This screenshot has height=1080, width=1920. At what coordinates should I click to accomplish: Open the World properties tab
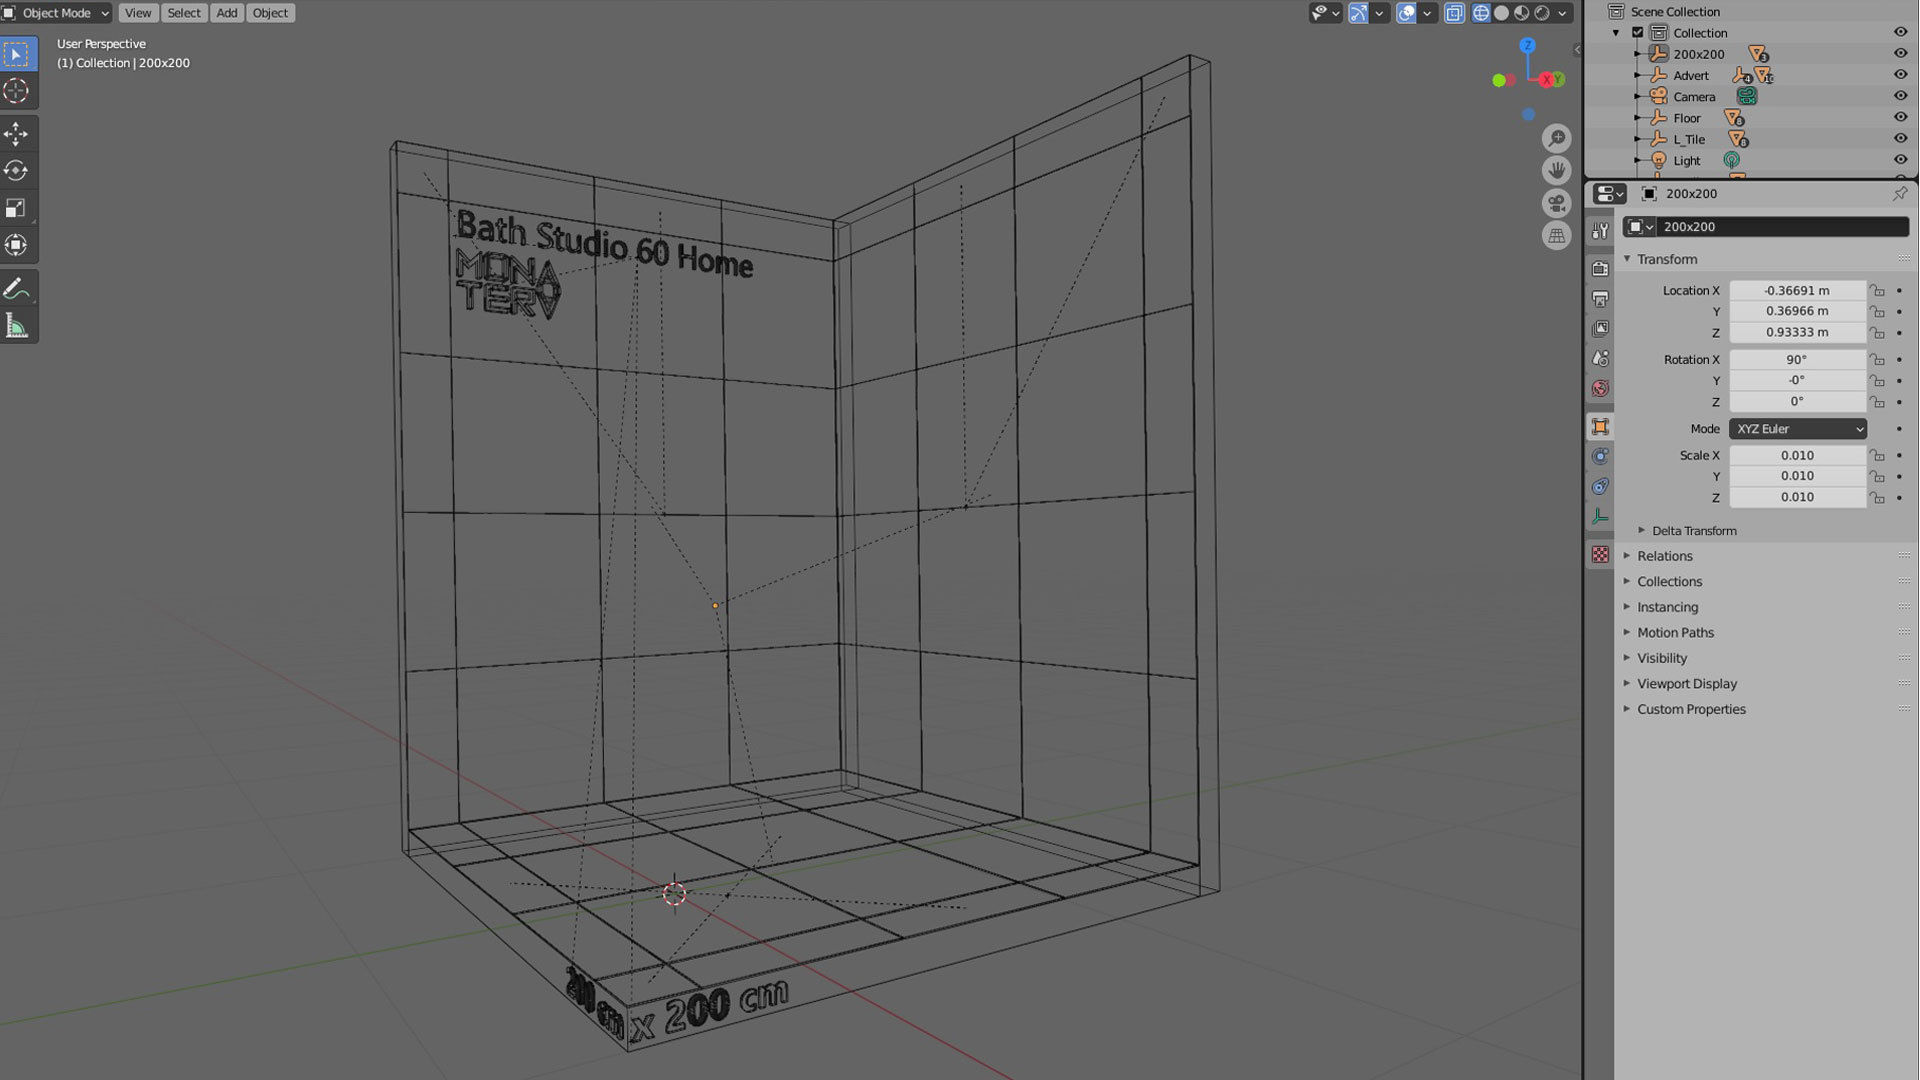[x=1600, y=388]
